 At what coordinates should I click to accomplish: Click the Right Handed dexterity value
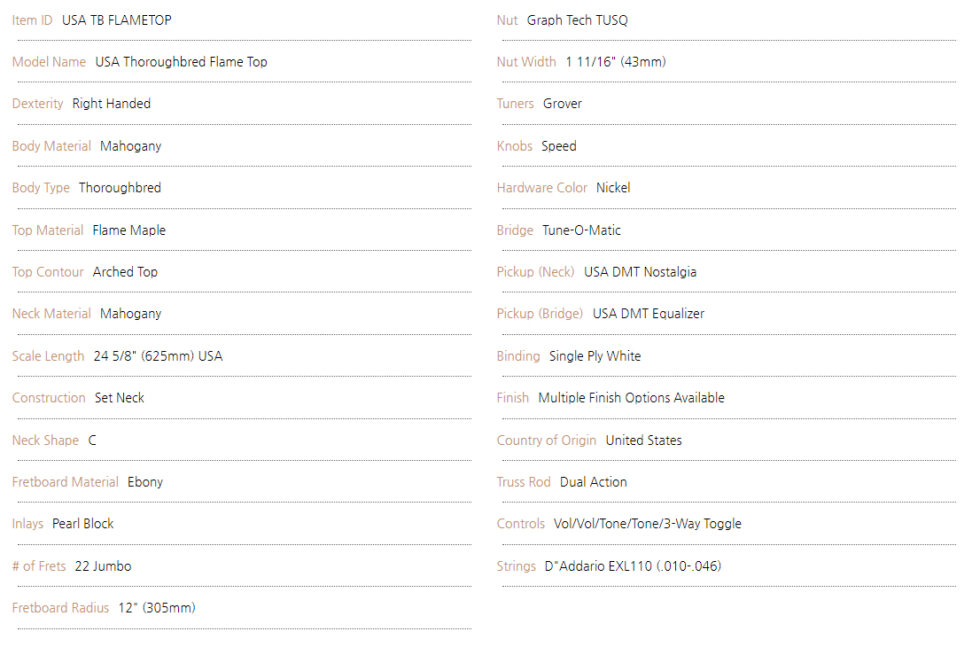coord(111,104)
